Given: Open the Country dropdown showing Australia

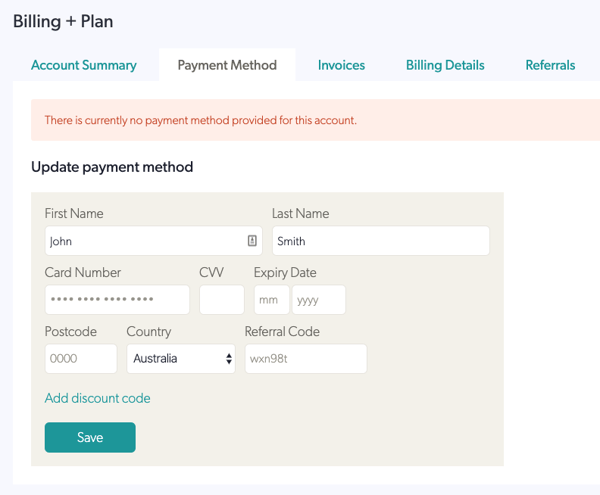Looking at the screenshot, I should [181, 358].
